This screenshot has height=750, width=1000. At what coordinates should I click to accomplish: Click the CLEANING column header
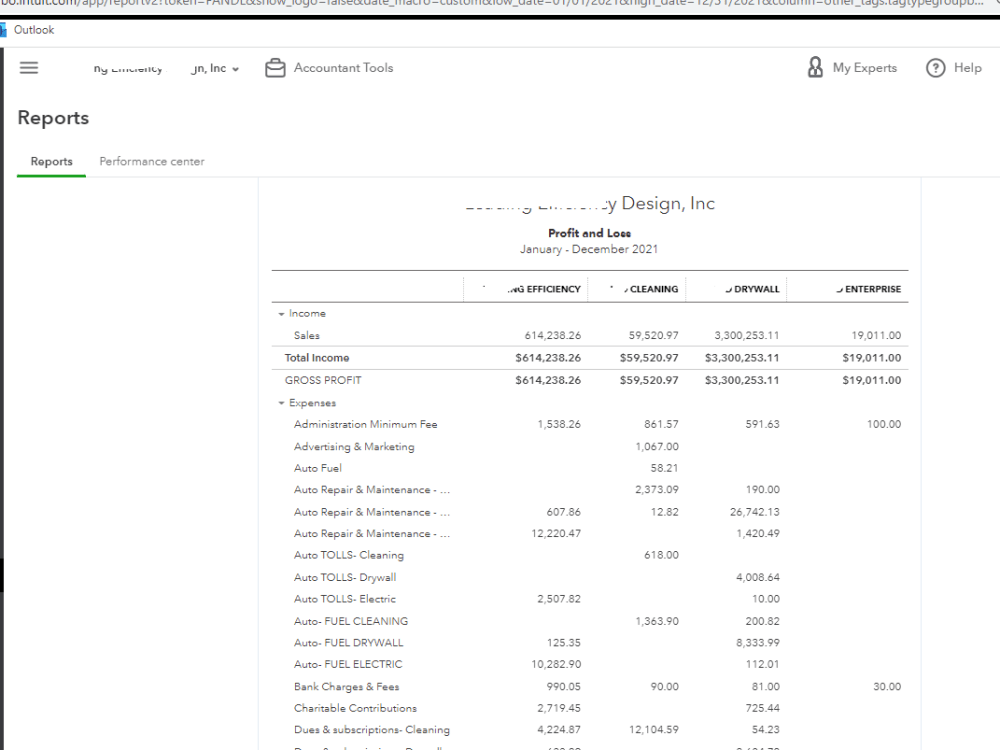(651, 289)
